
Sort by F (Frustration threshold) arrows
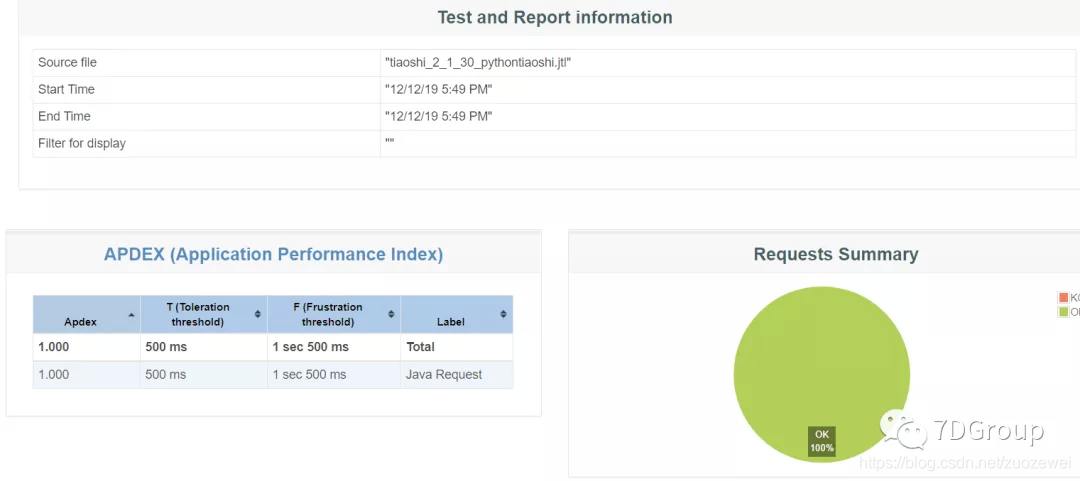pyautogui.click(x=391, y=314)
